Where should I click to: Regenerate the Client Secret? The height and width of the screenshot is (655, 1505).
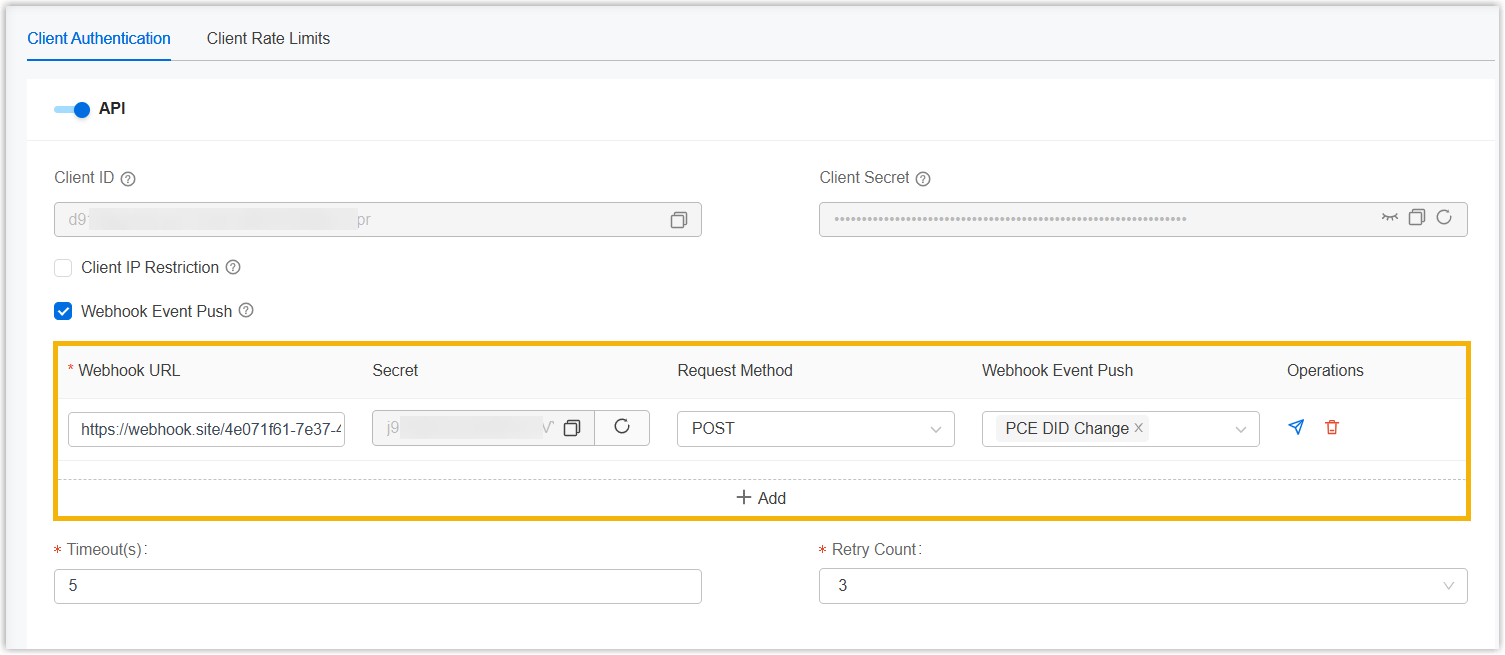pyautogui.click(x=1443, y=217)
